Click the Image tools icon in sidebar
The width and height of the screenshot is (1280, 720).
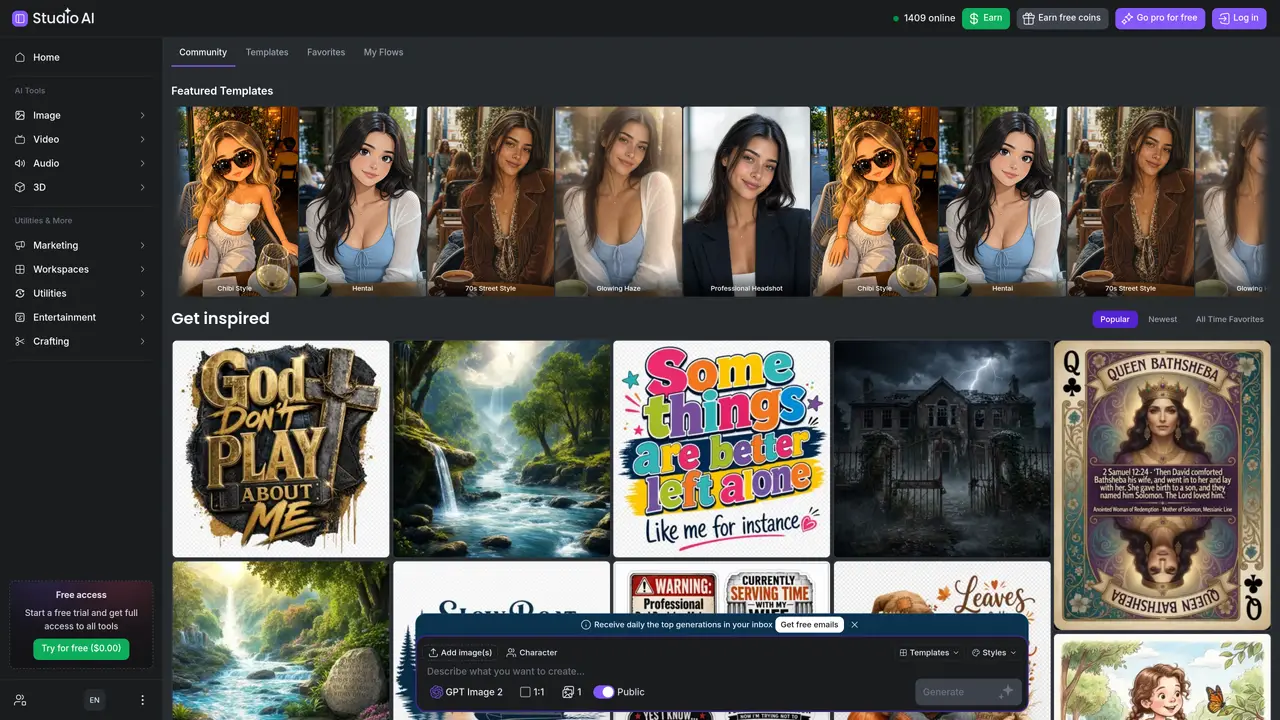click(x=20, y=115)
